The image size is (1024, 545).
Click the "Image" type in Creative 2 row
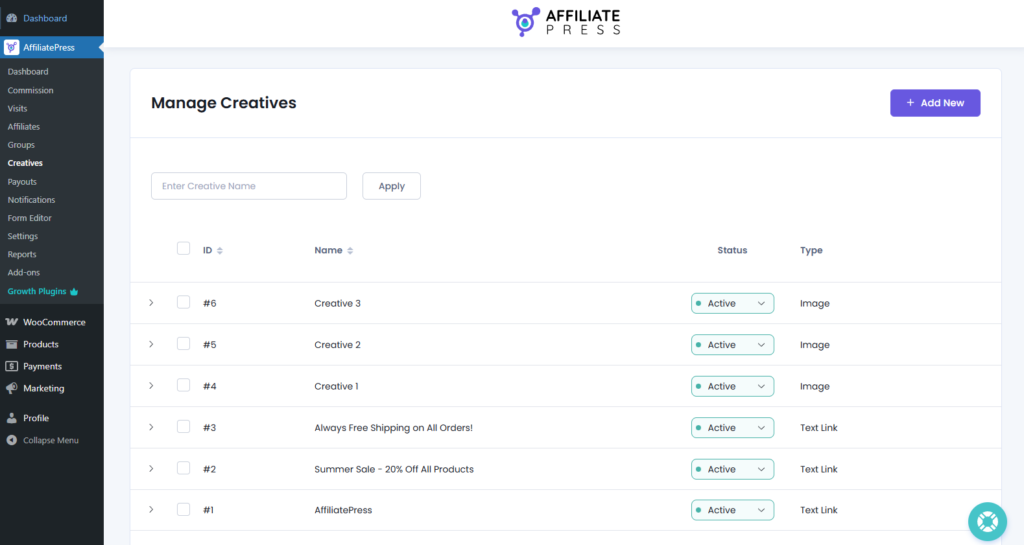[815, 345]
